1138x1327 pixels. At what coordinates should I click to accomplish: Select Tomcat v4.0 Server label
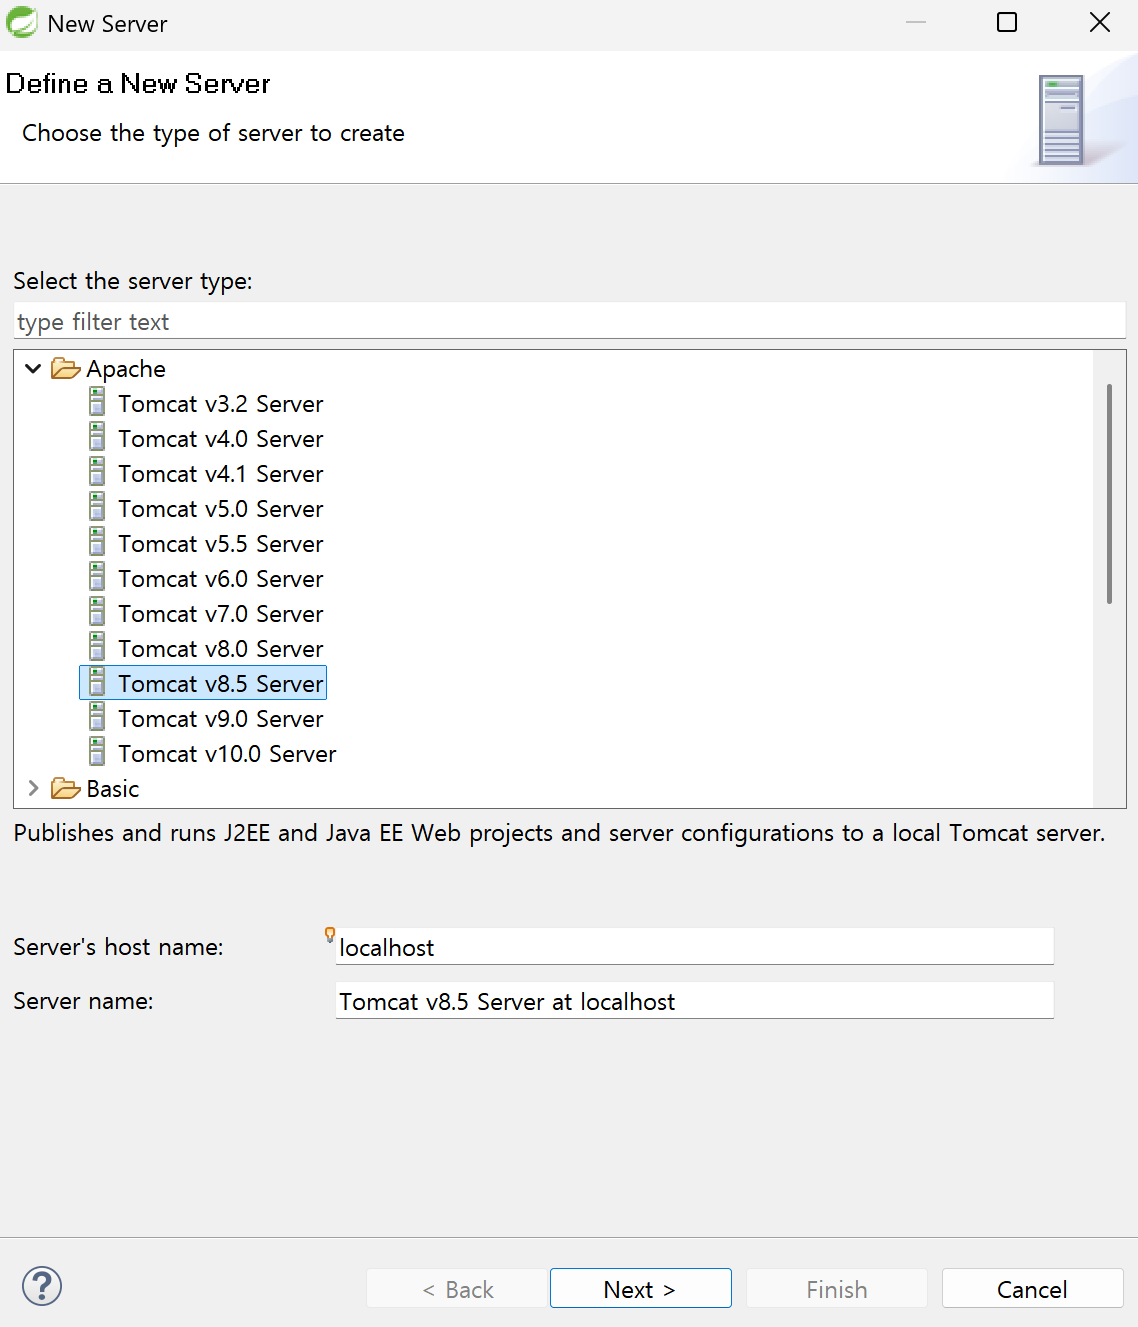[x=221, y=439]
